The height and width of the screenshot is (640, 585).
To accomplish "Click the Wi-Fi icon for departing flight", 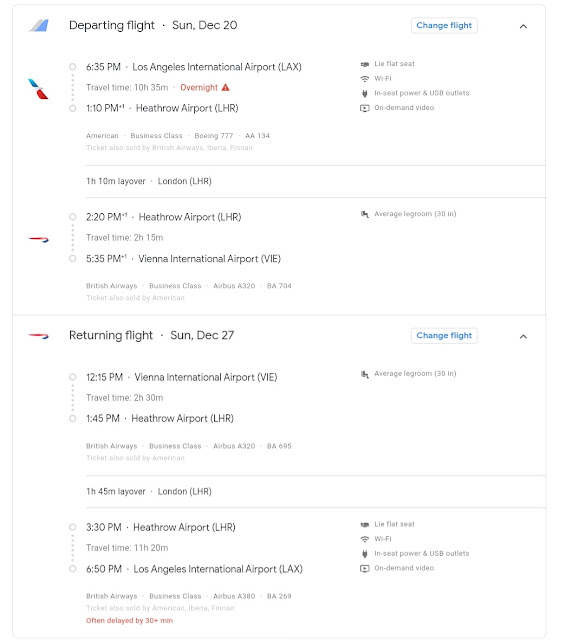I will click(365, 78).
